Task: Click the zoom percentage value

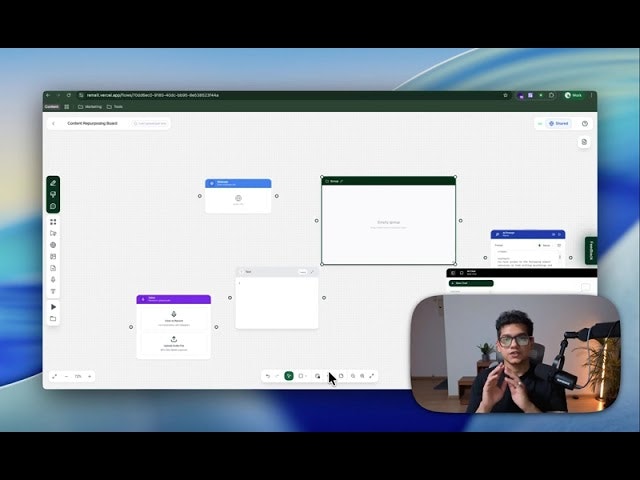Action: 78,376
